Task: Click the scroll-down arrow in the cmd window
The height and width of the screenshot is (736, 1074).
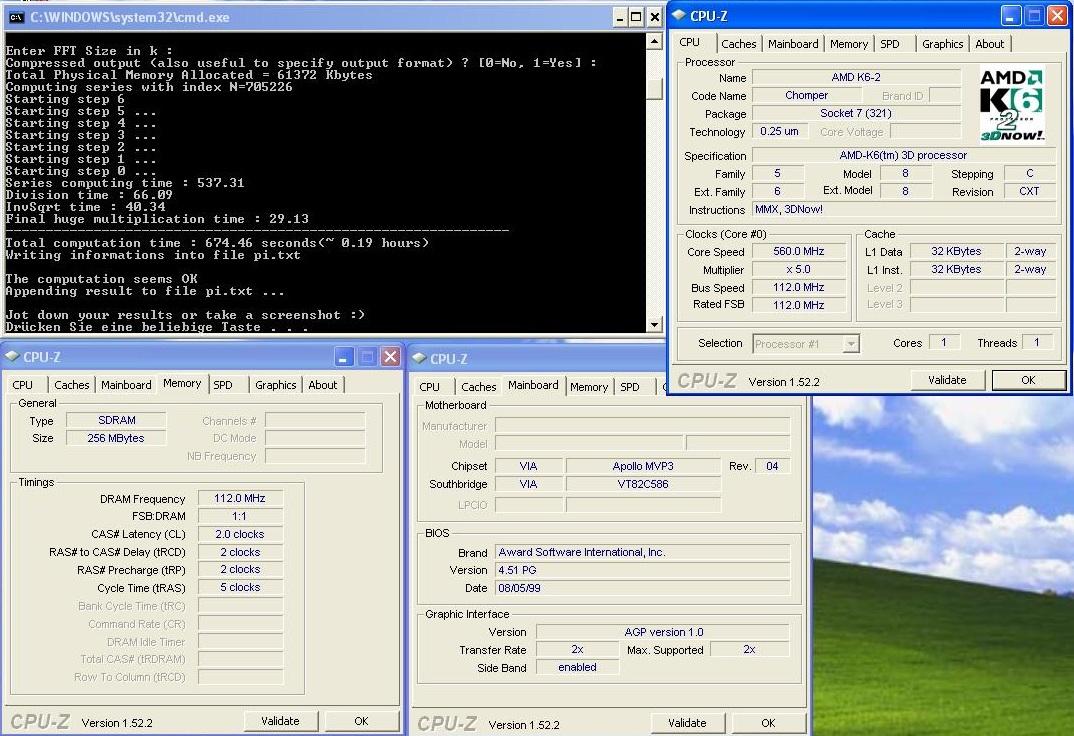Action: click(654, 325)
